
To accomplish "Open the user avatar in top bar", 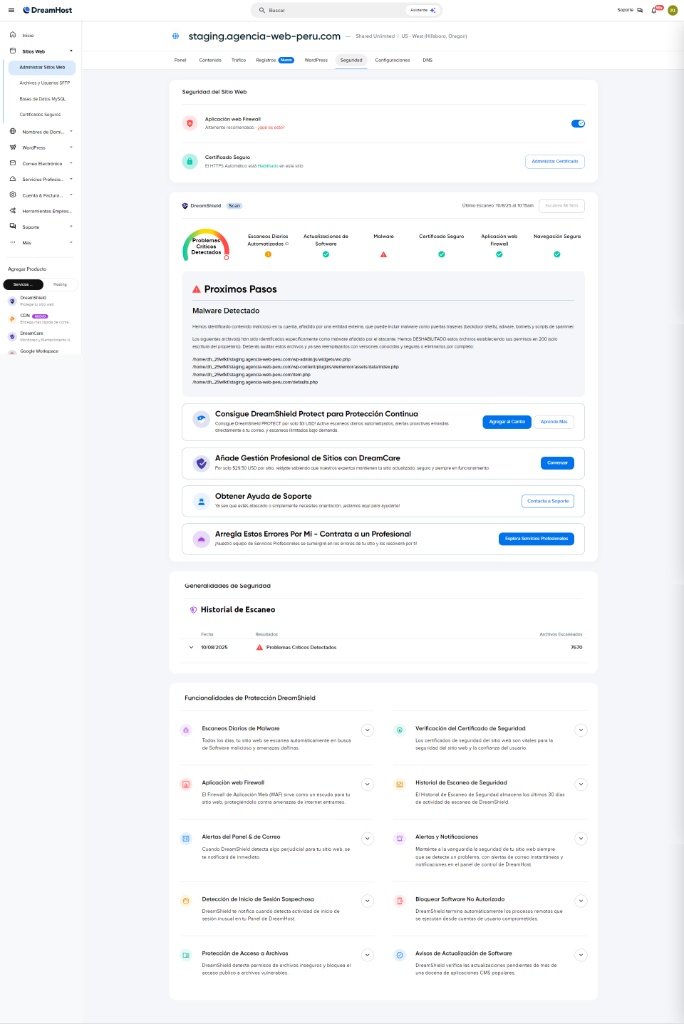I will point(672,10).
